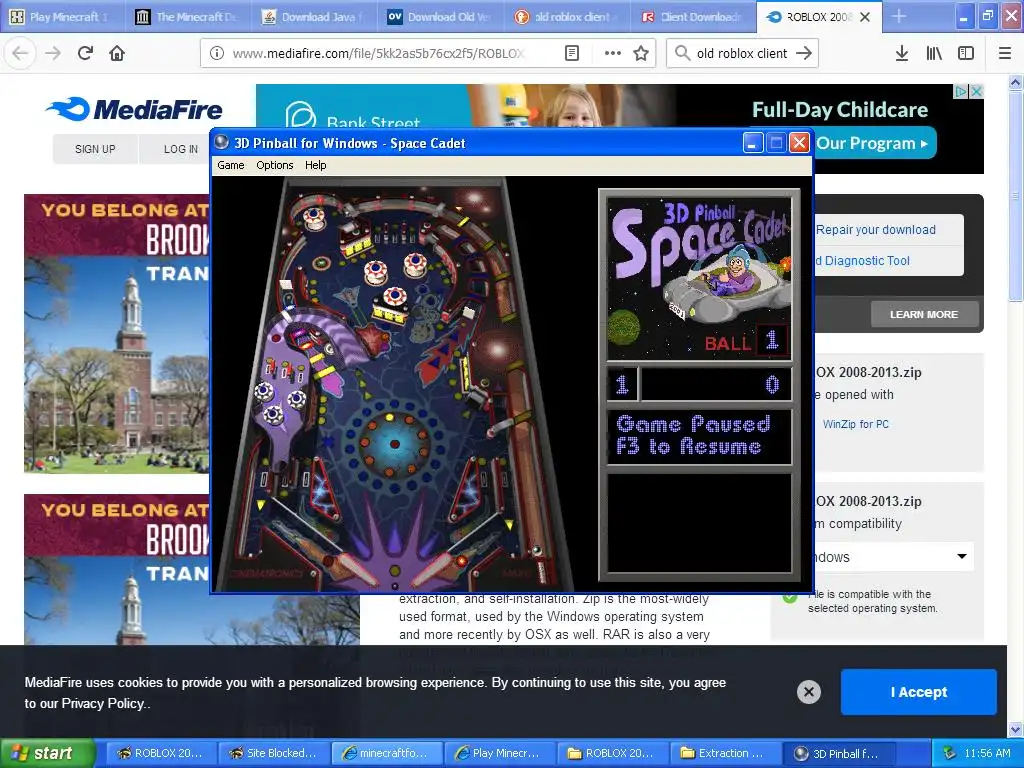Open the Site Blocked taskbar item

tap(273, 753)
